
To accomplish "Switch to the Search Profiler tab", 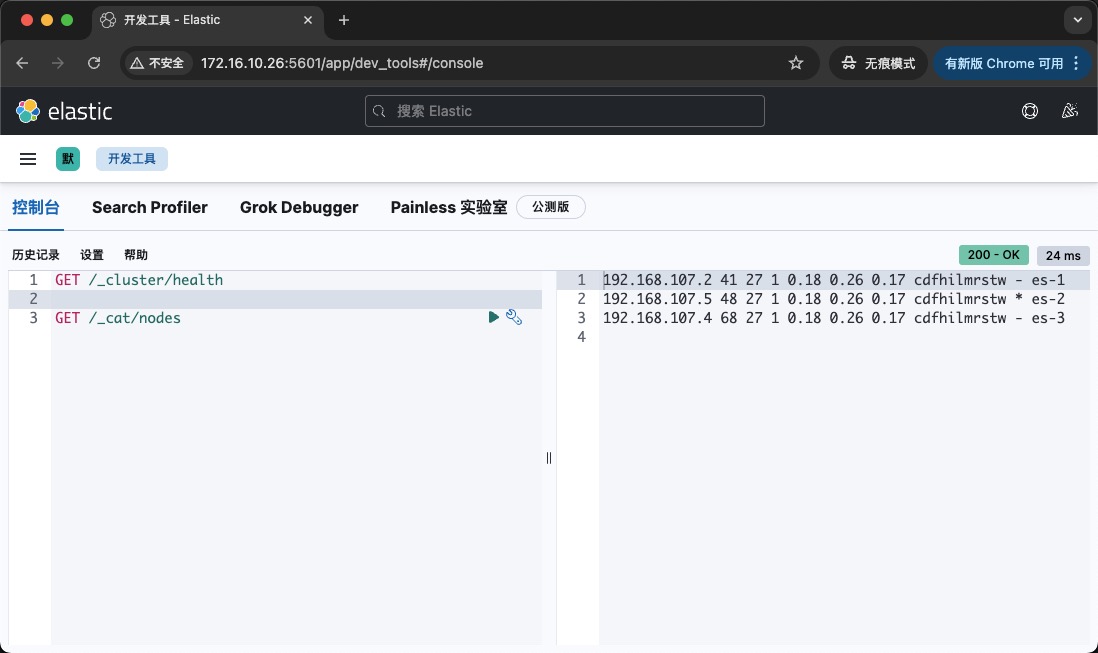I will pos(150,207).
